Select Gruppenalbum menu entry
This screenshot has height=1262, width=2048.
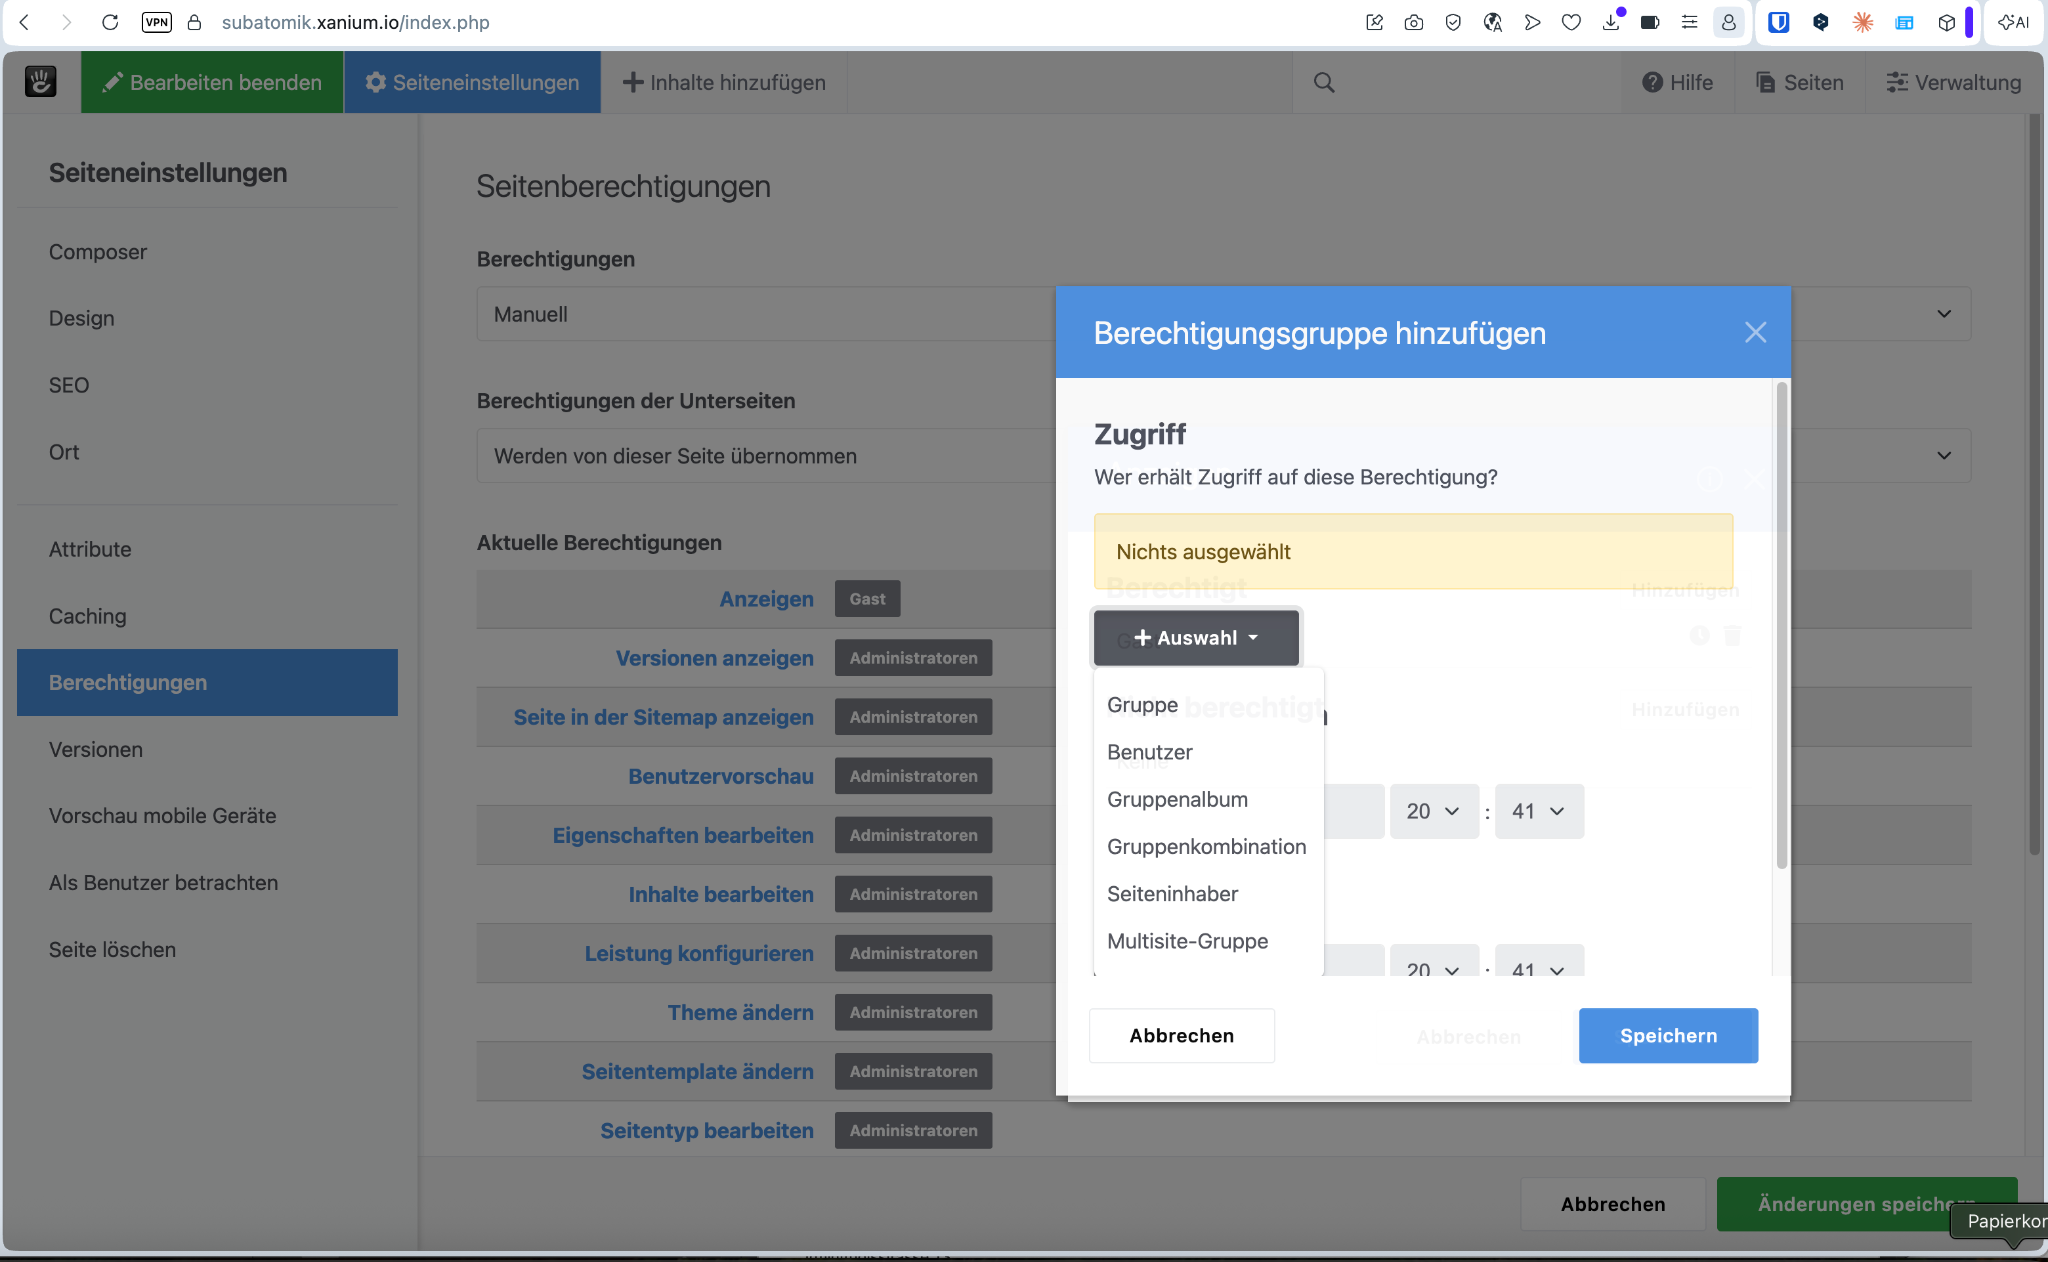[1177, 799]
